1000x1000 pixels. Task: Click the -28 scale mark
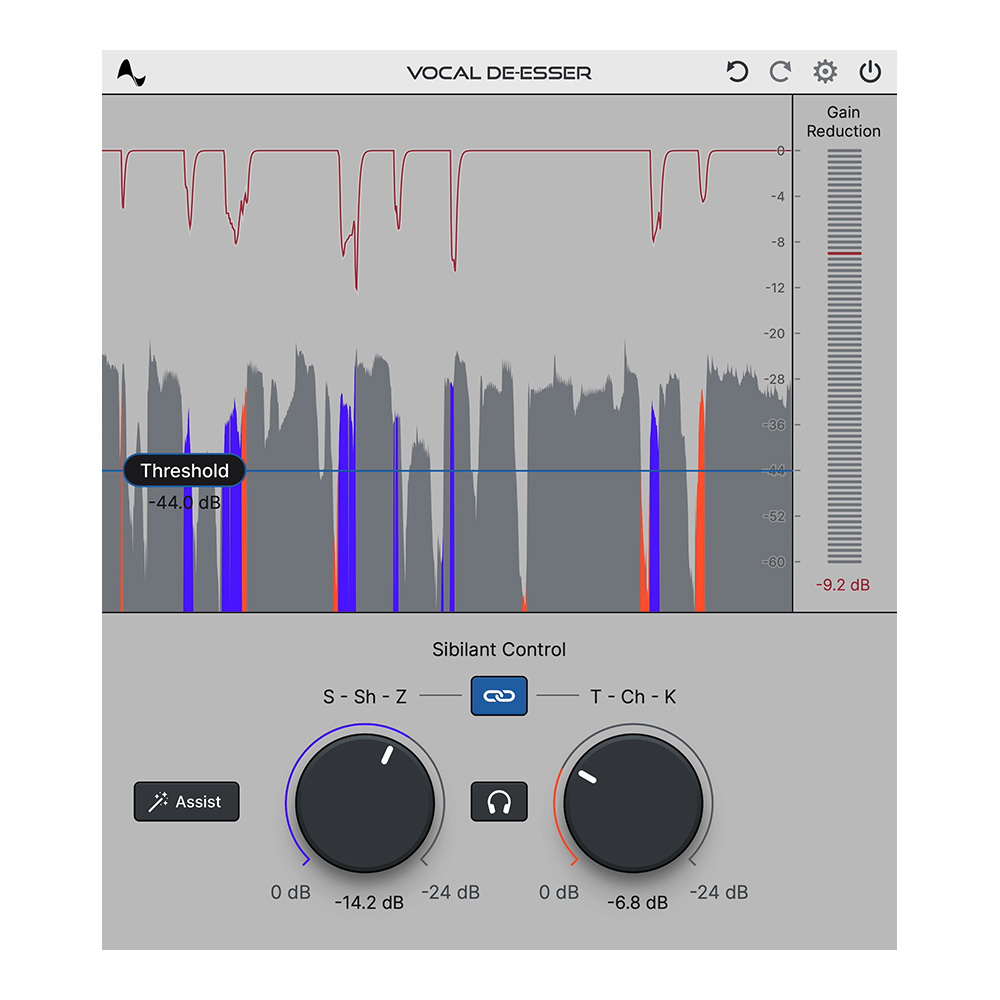click(x=774, y=379)
